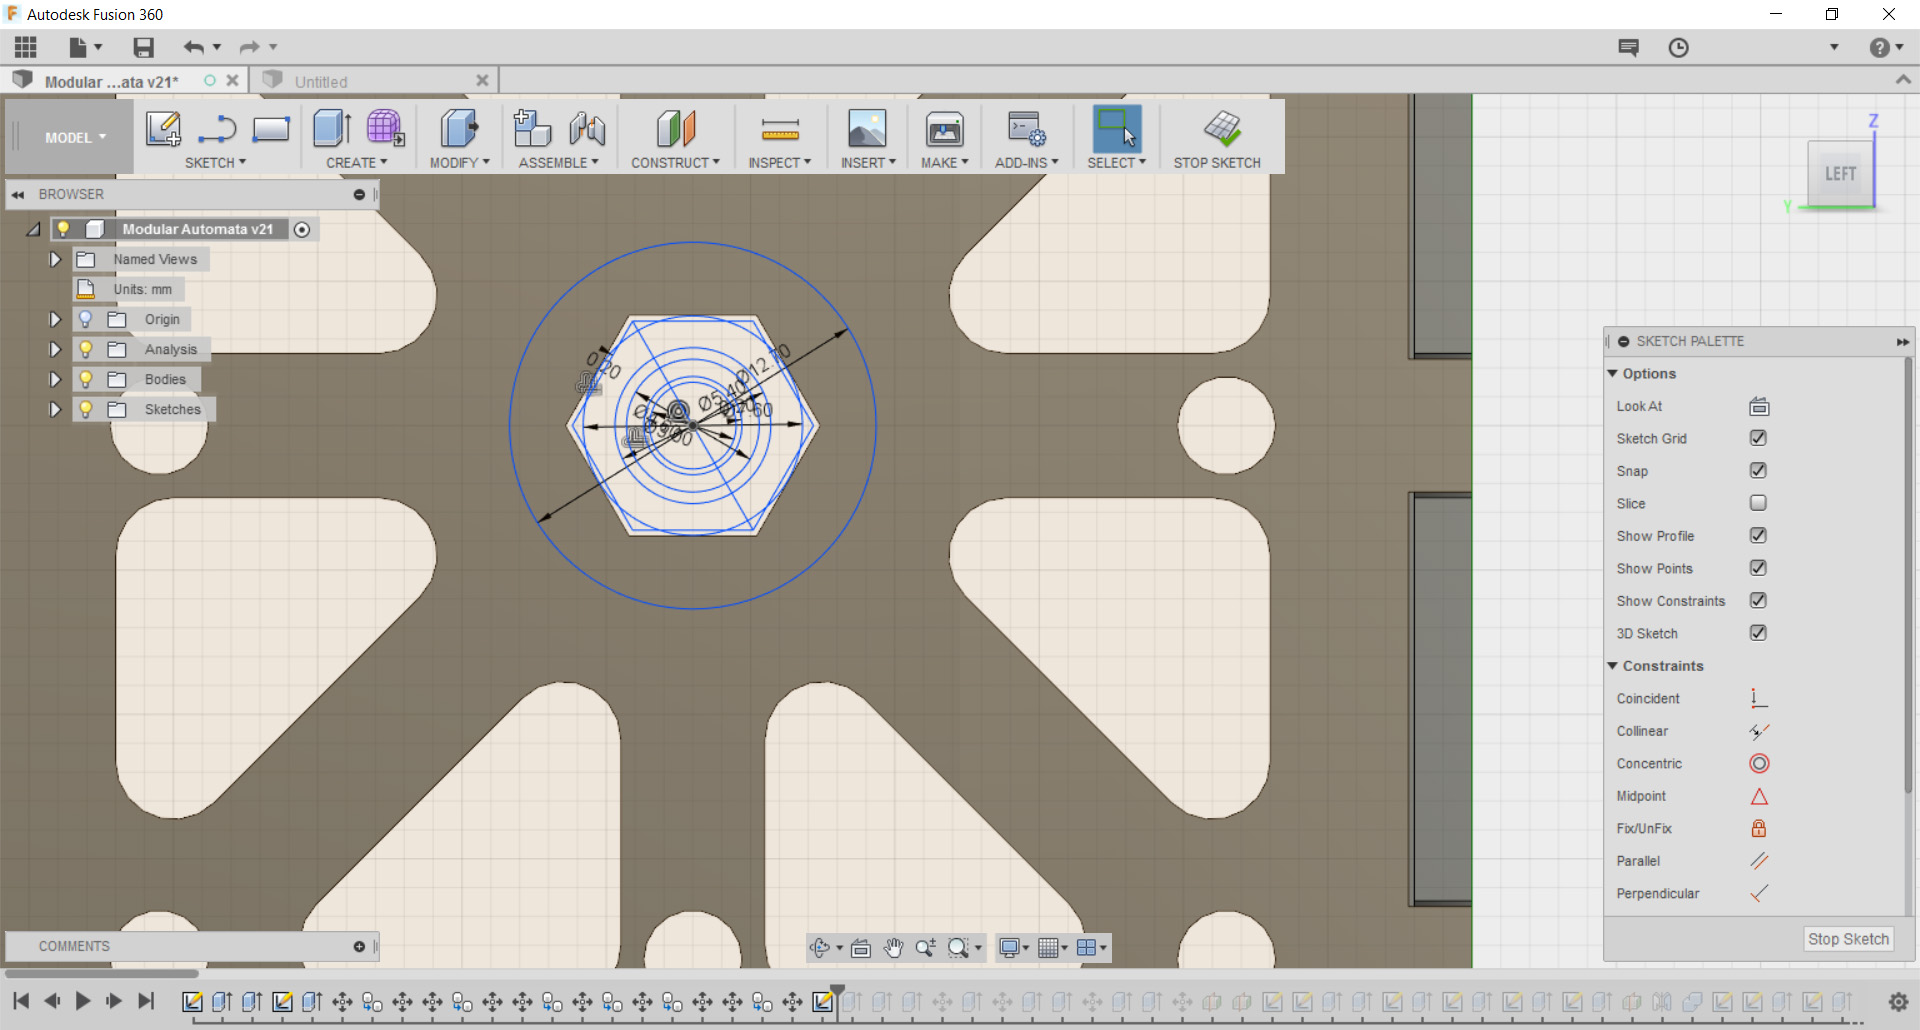The height and width of the screenshot is (1030, 1920).
Task: Expand the Analysis tree node
Action: point(55,349)
